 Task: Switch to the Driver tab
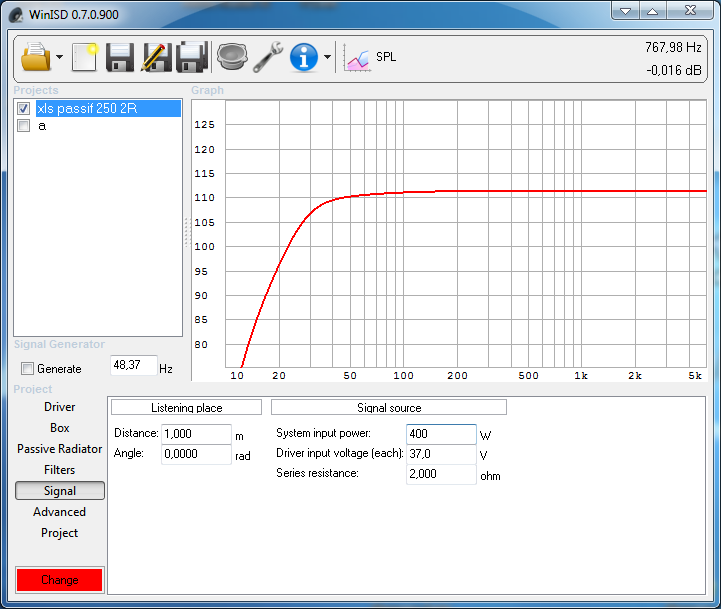coord(60,407)
